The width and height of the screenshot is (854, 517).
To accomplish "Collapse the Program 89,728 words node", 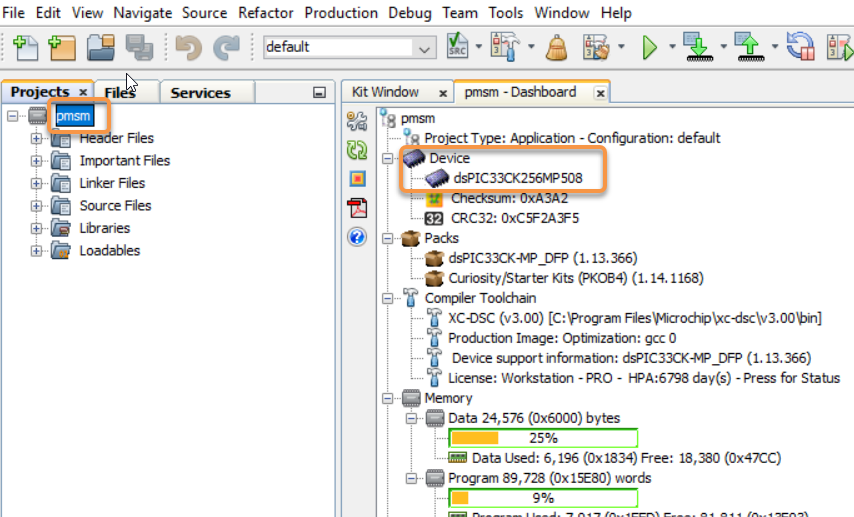I will click(x=411, y=478).
